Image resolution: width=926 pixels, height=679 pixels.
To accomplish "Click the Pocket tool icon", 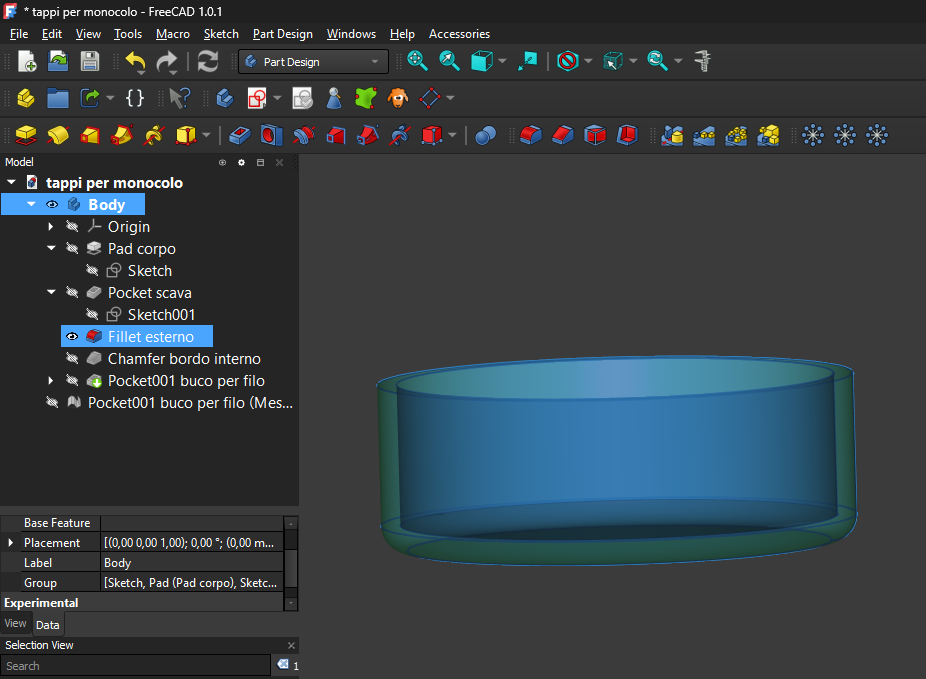I will click(240, 135).
